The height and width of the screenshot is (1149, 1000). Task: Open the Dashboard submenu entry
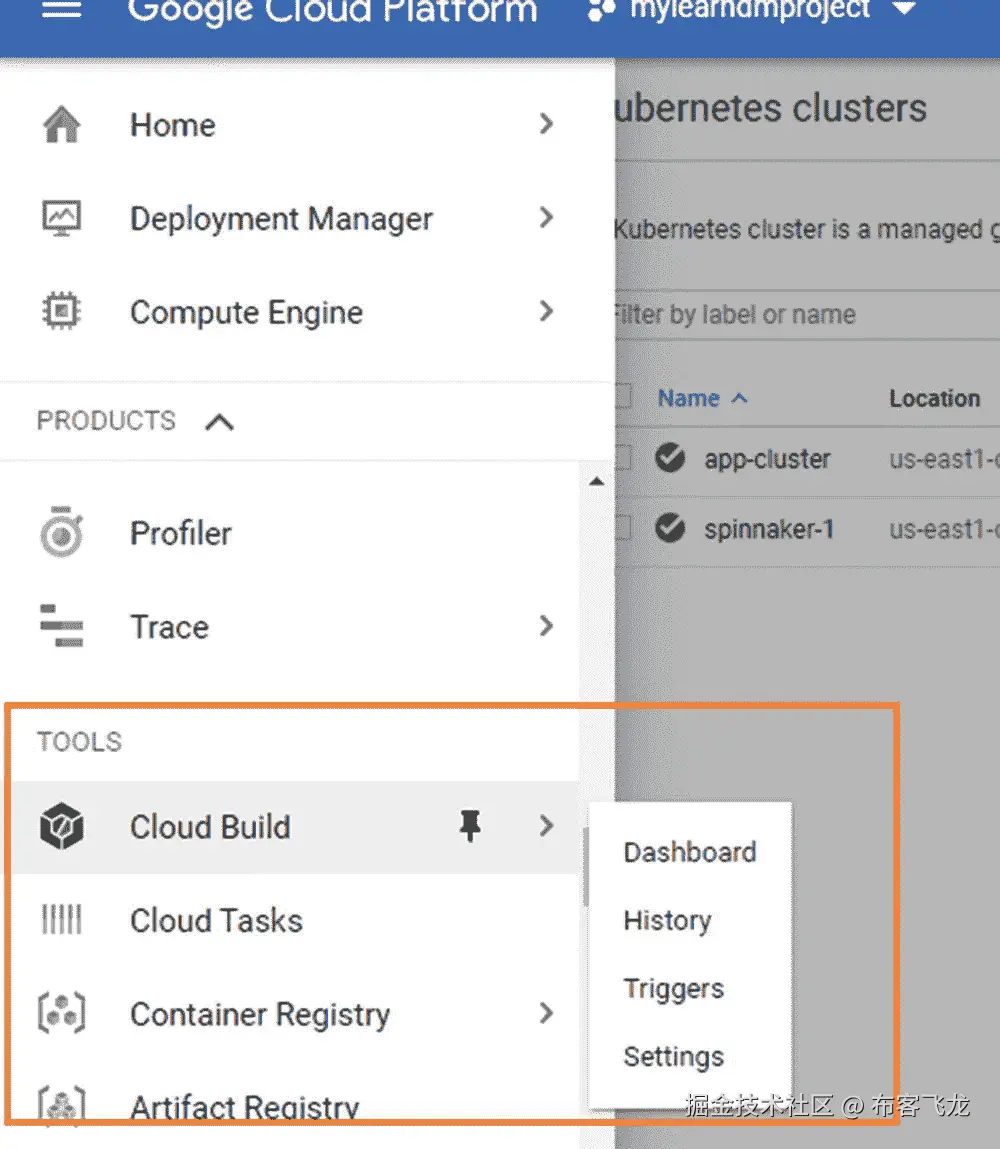pos(689,852)
